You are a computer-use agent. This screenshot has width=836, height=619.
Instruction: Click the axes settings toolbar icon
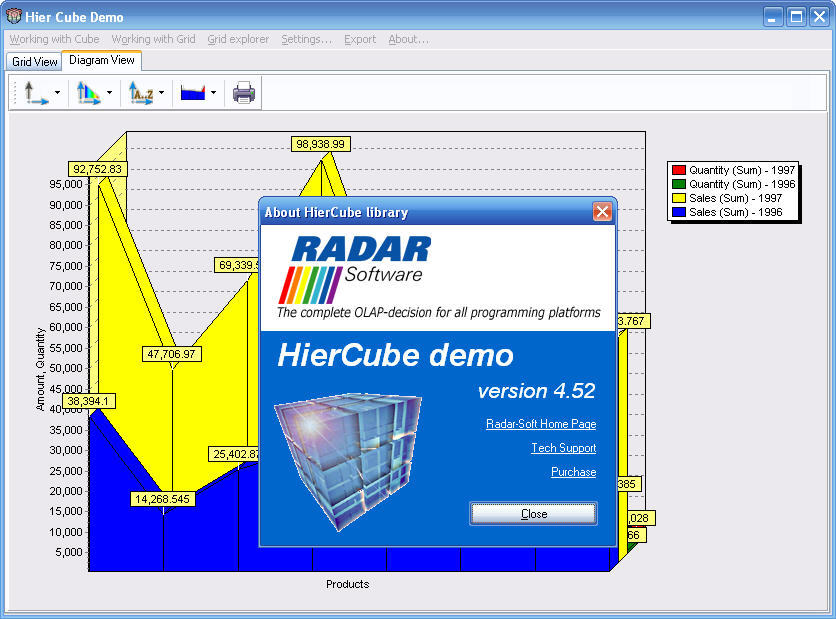[34, 93]
